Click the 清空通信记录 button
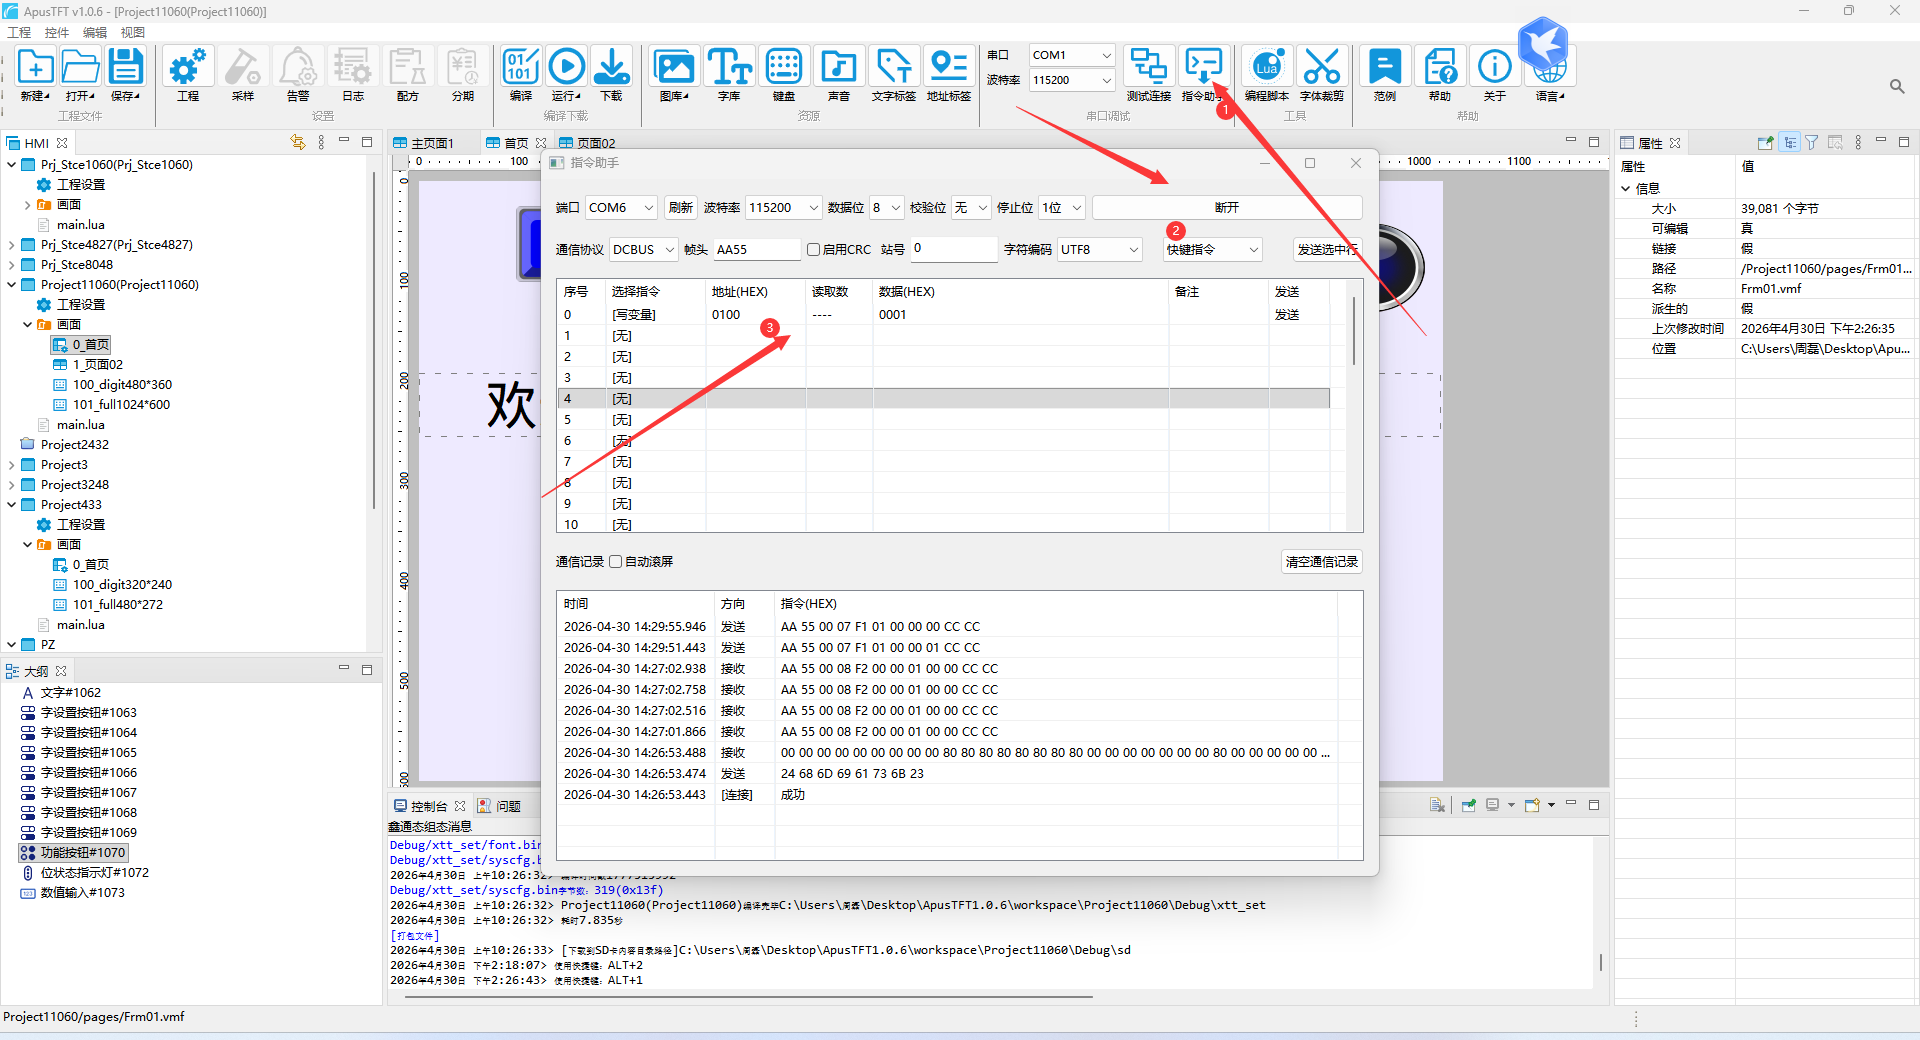The image size is (1920, 1040). tap(1322, 562)
